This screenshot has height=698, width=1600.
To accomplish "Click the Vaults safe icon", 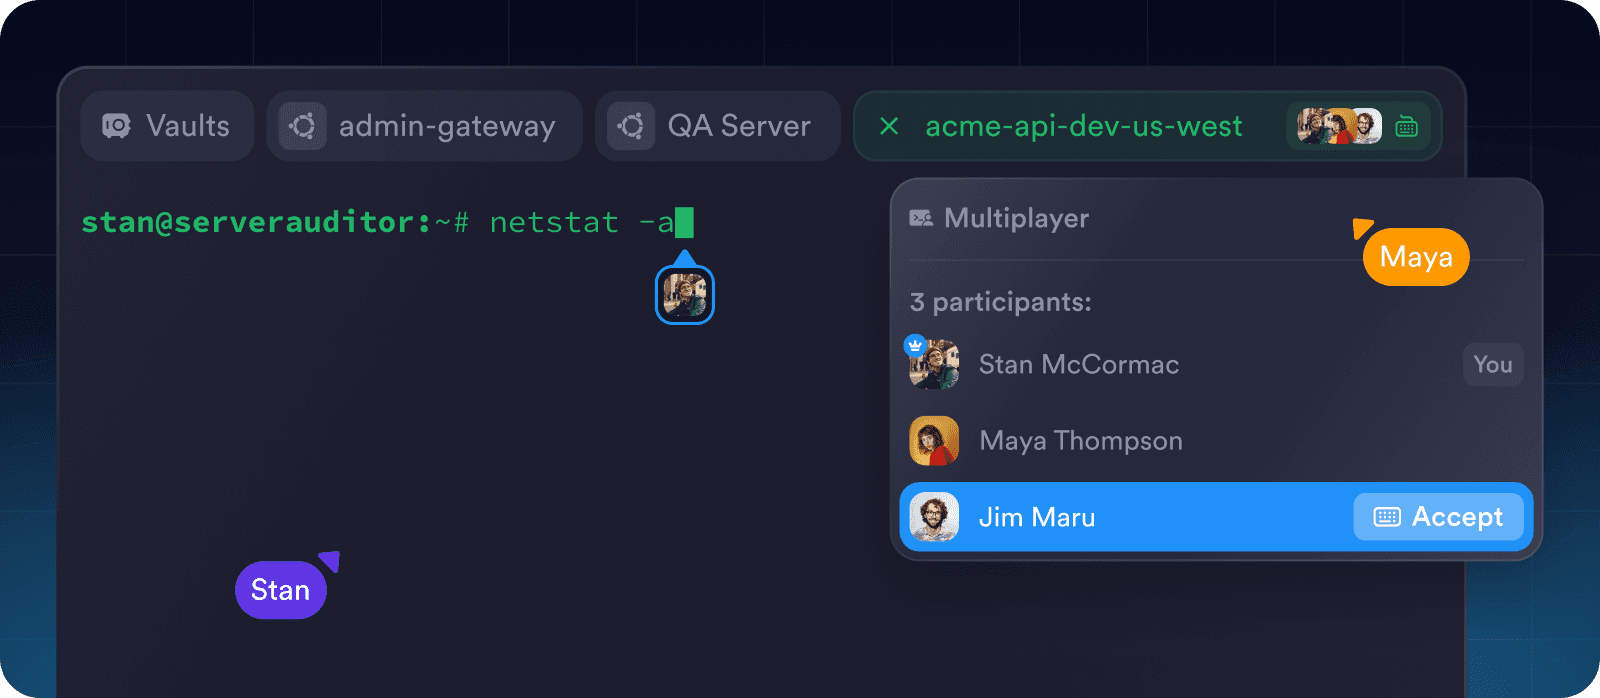I will [116, 126].
